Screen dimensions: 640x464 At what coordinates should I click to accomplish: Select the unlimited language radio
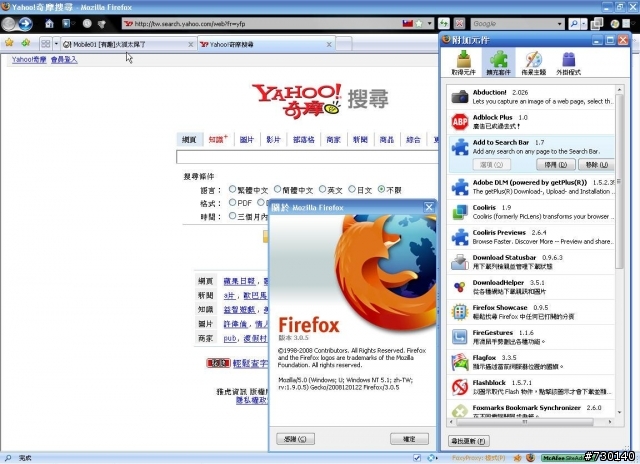tap(381, 189)
